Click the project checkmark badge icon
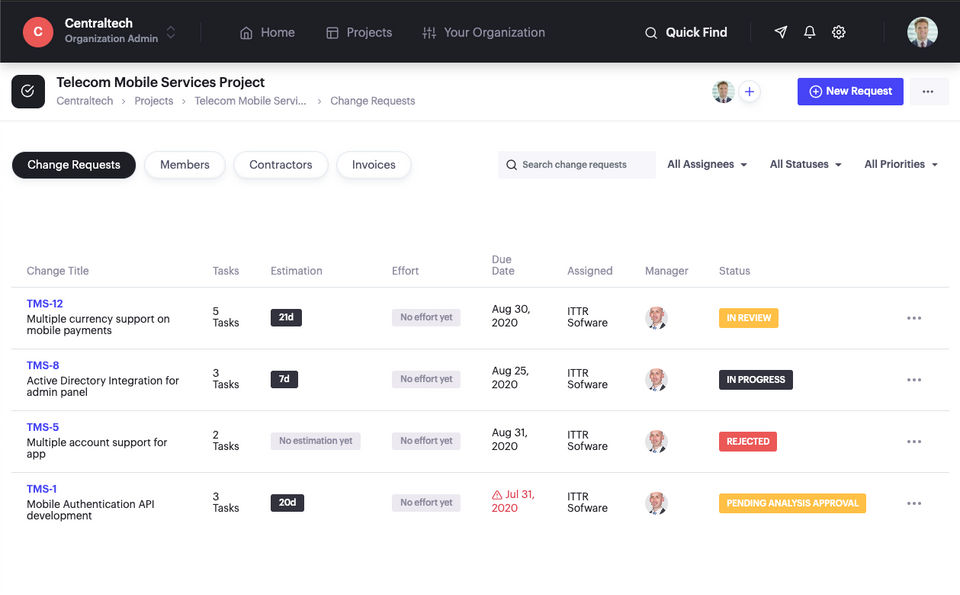 pos(28,91)
